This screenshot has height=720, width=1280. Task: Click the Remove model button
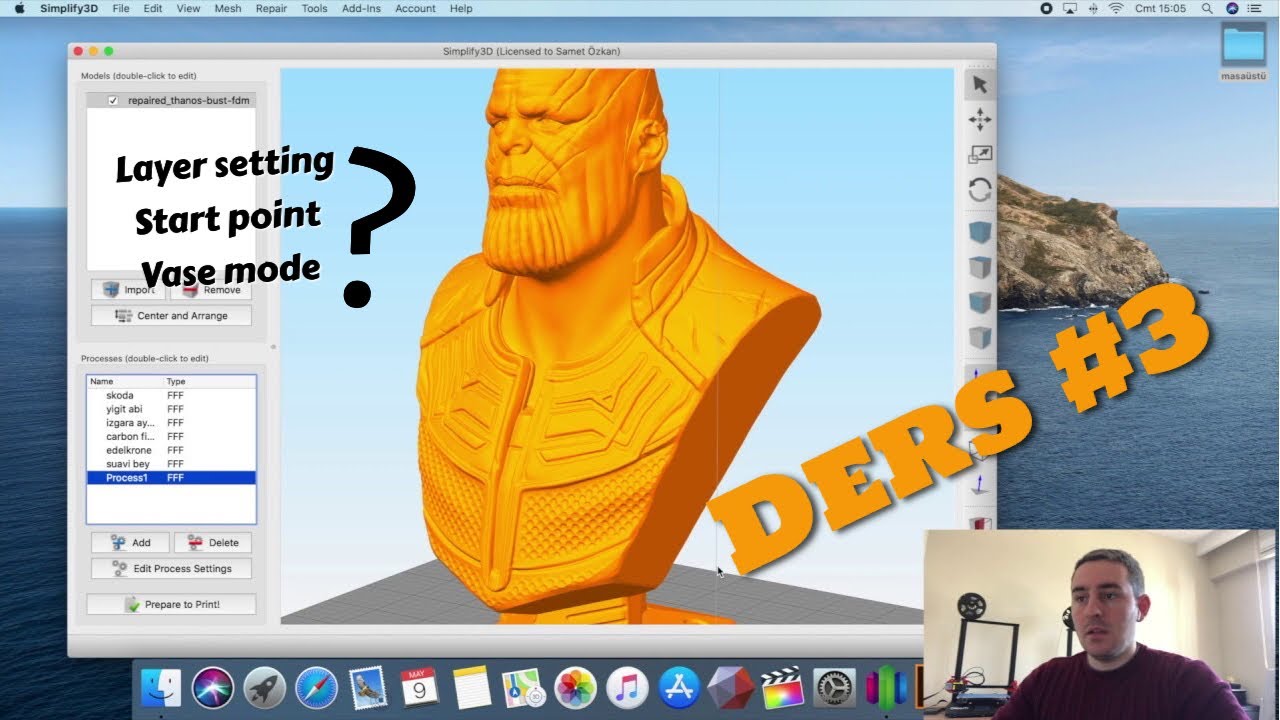click(x=211, y=290)
